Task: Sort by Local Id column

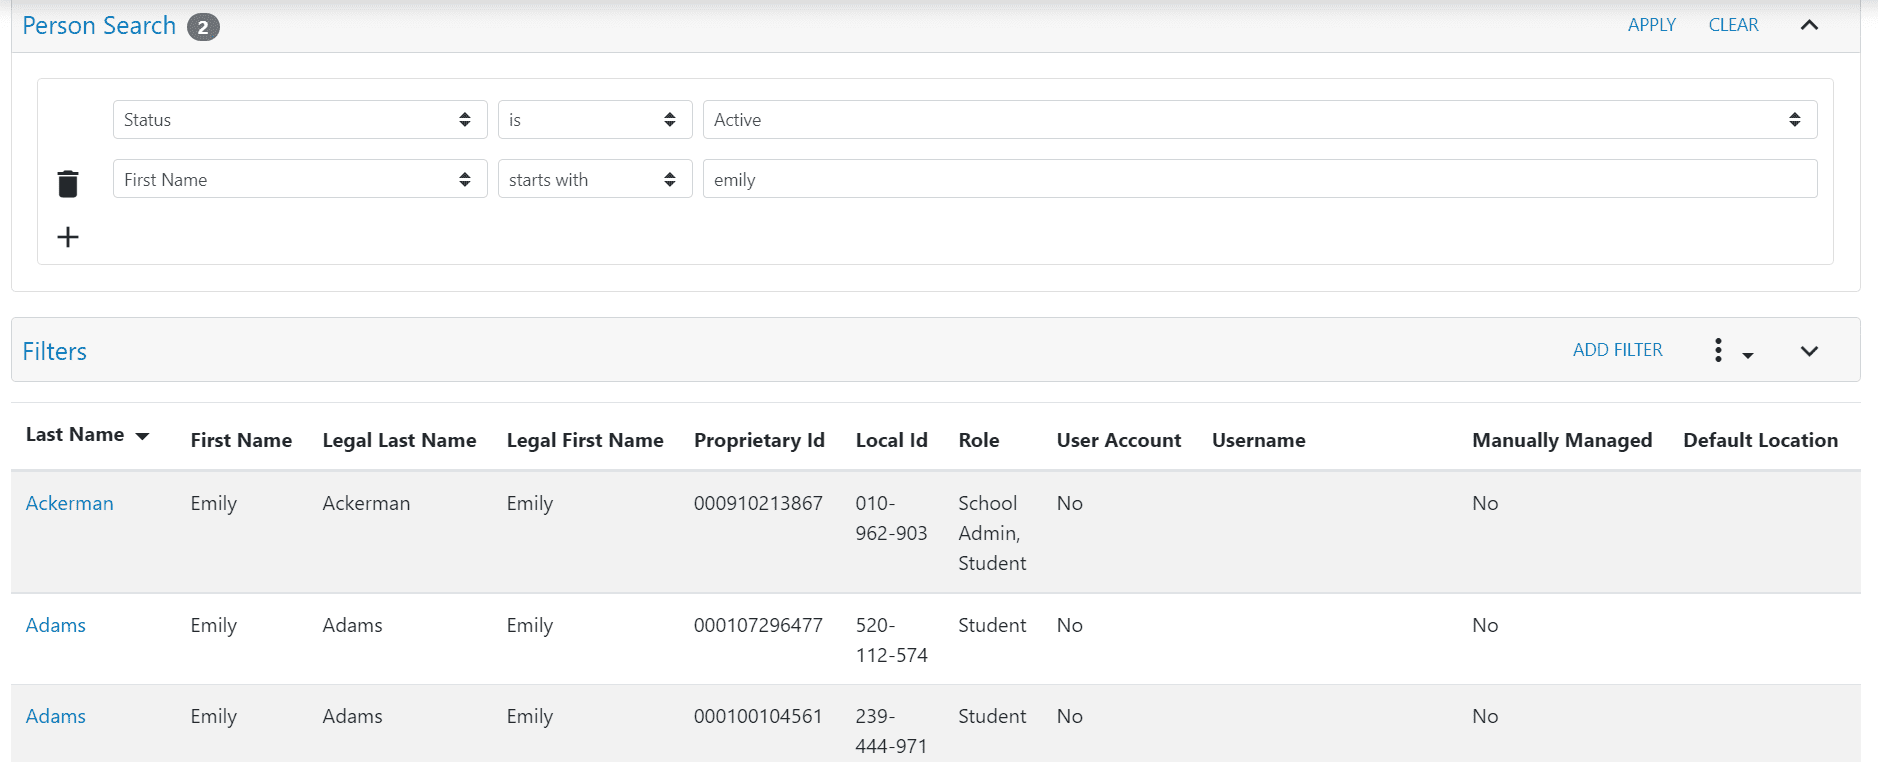Action: [x=891, y=440]
